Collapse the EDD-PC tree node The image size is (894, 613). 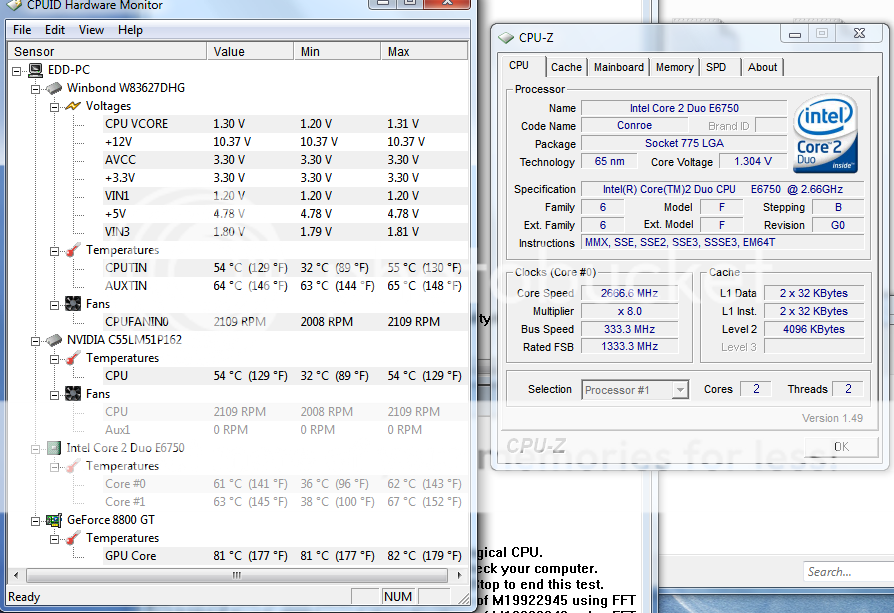tap(17, 70)
